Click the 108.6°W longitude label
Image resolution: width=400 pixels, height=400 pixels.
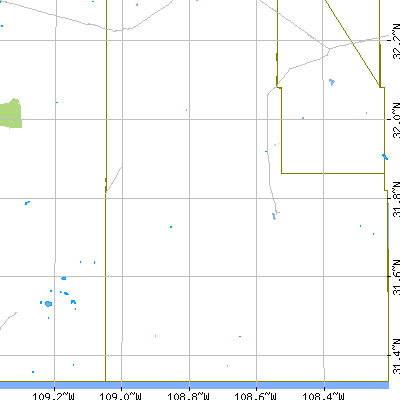pyautogui.click(x=256, y=396)
